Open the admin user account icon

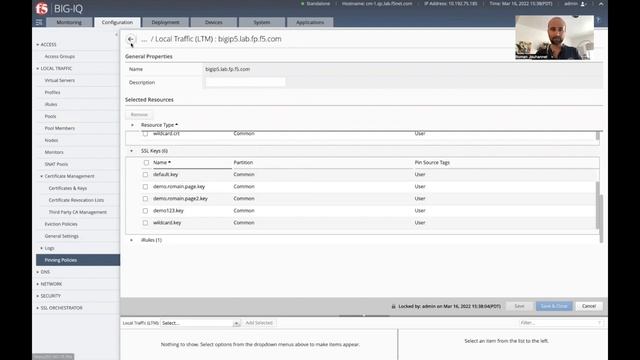(x=583, y=4)
